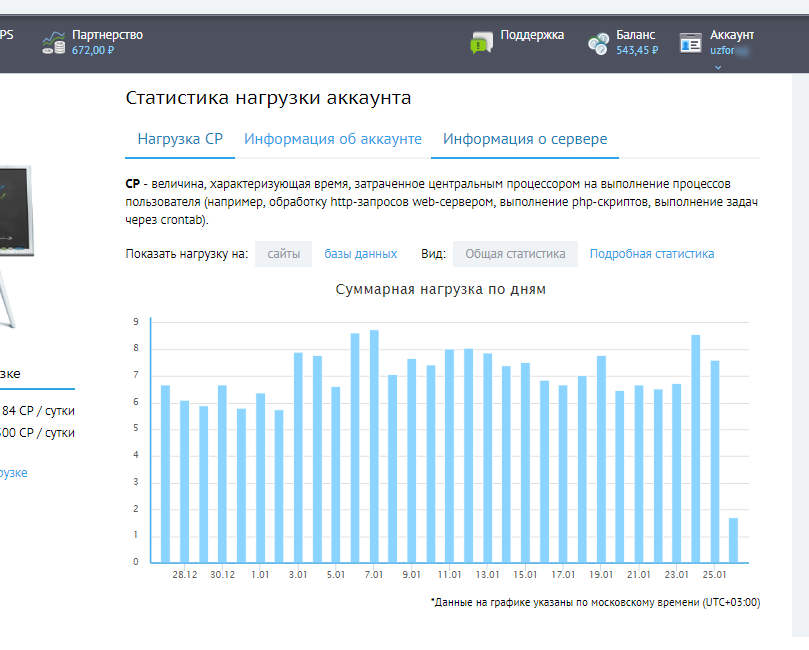The image size is (809, 650).
Task: Select the сайты load filter
Action: [283, 254]
